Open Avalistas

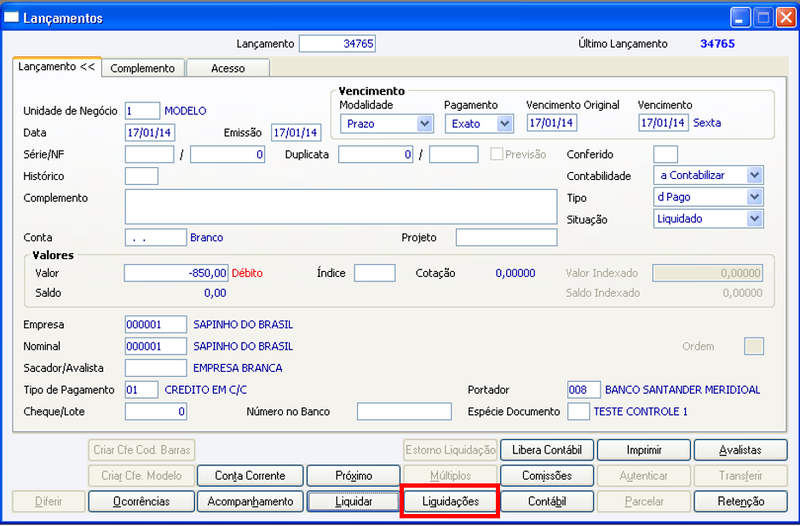click(x=740, y=450)
